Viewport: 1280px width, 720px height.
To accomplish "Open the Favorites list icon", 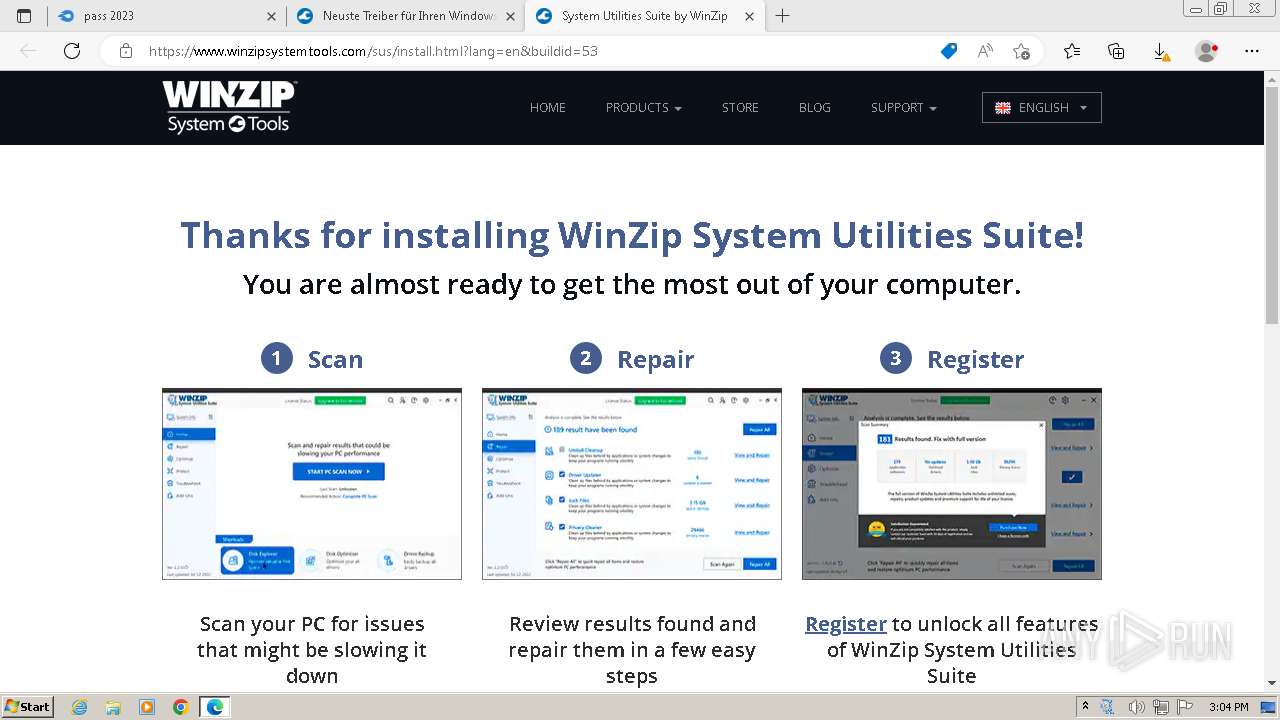I will pyautogui.click(x=1072, y=51).
